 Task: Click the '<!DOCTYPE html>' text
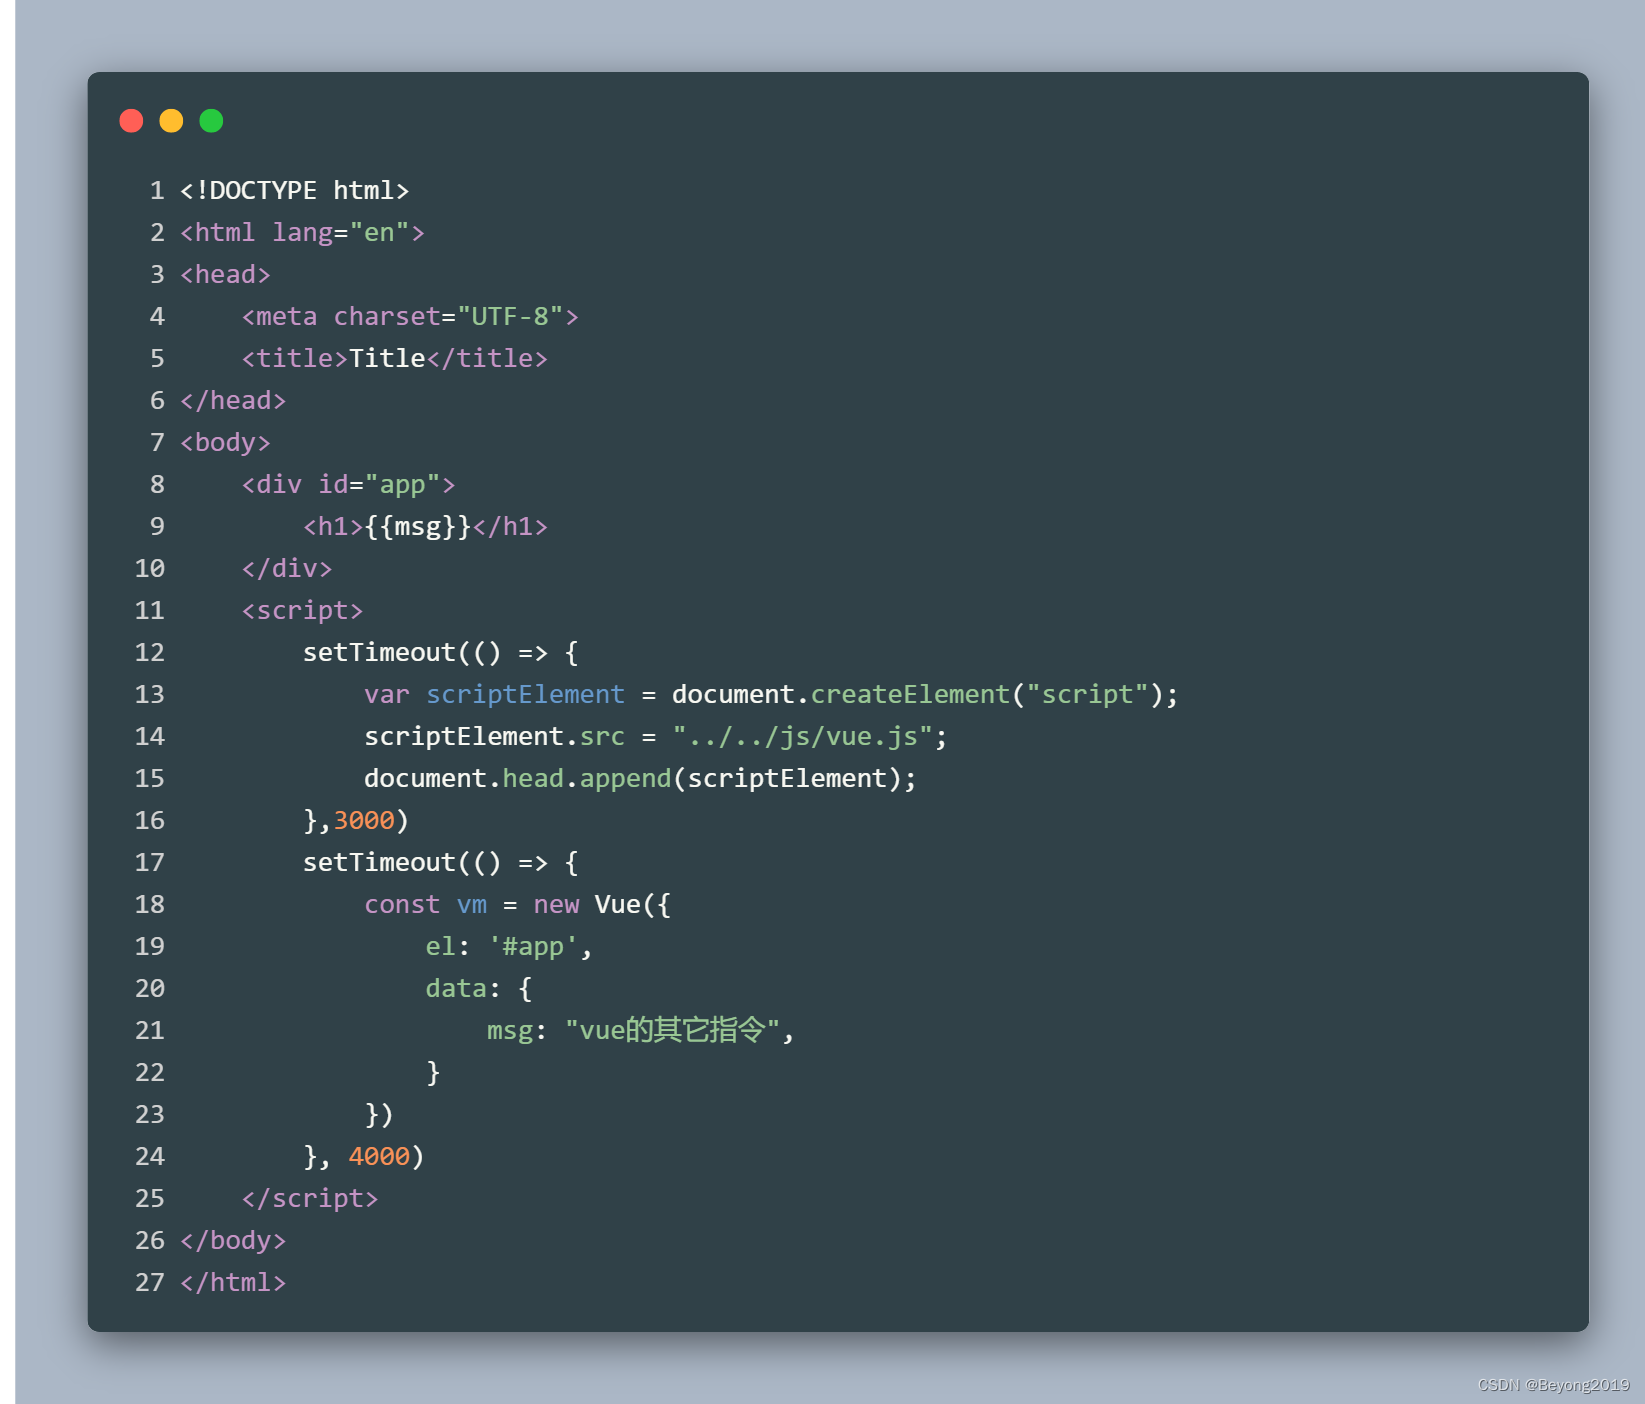pyautogui.click(x=295, y=191)
